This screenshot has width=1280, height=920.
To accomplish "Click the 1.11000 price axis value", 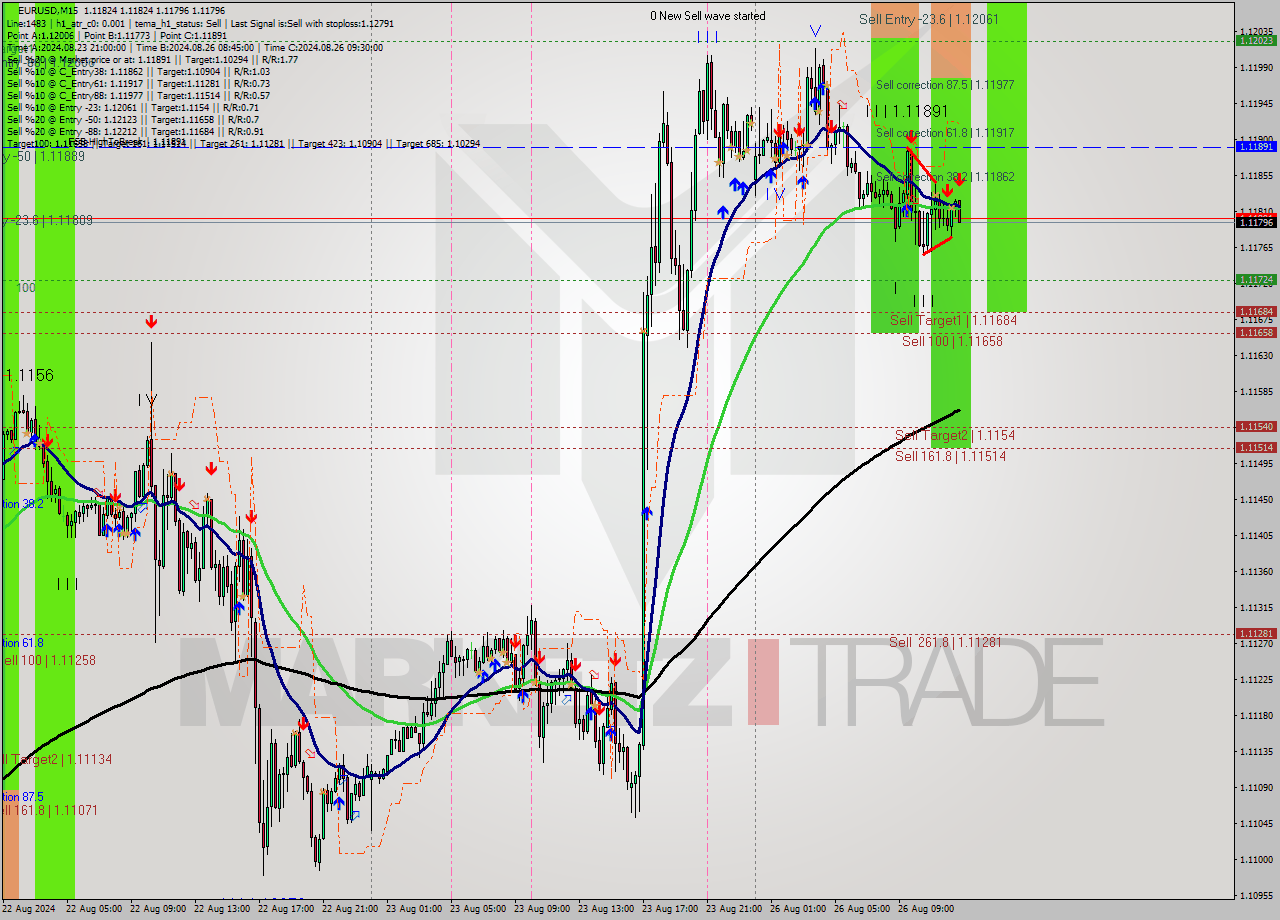I will point(1256,860).
